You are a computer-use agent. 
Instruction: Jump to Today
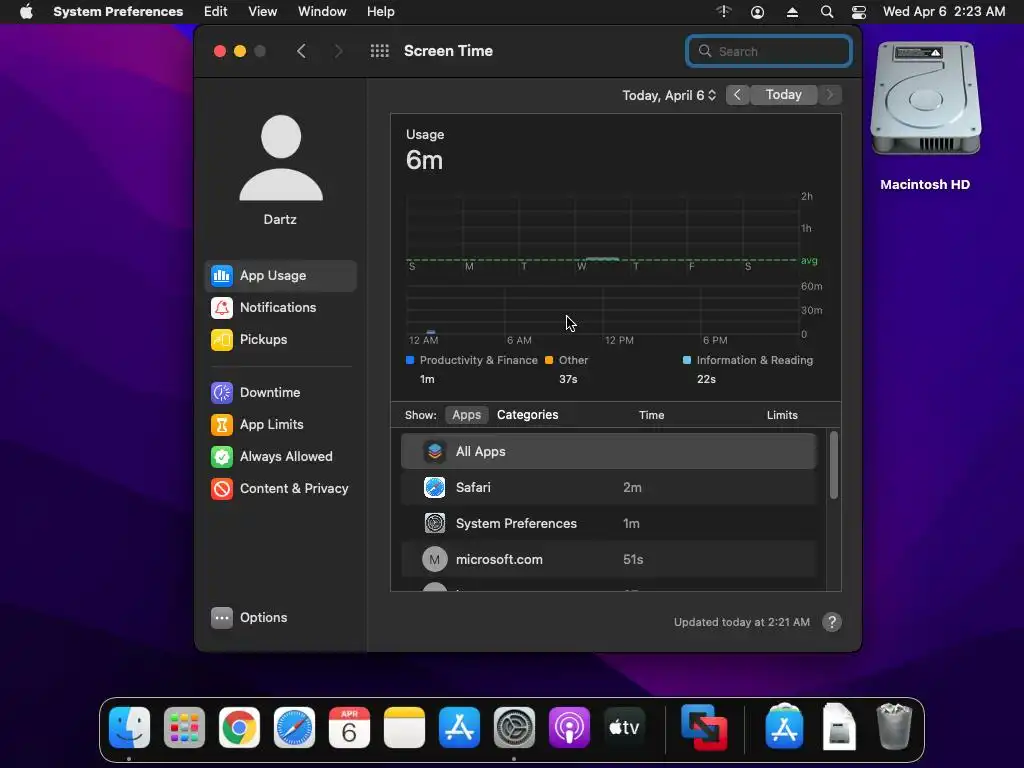pyautogui.click(x=783, y=95)
